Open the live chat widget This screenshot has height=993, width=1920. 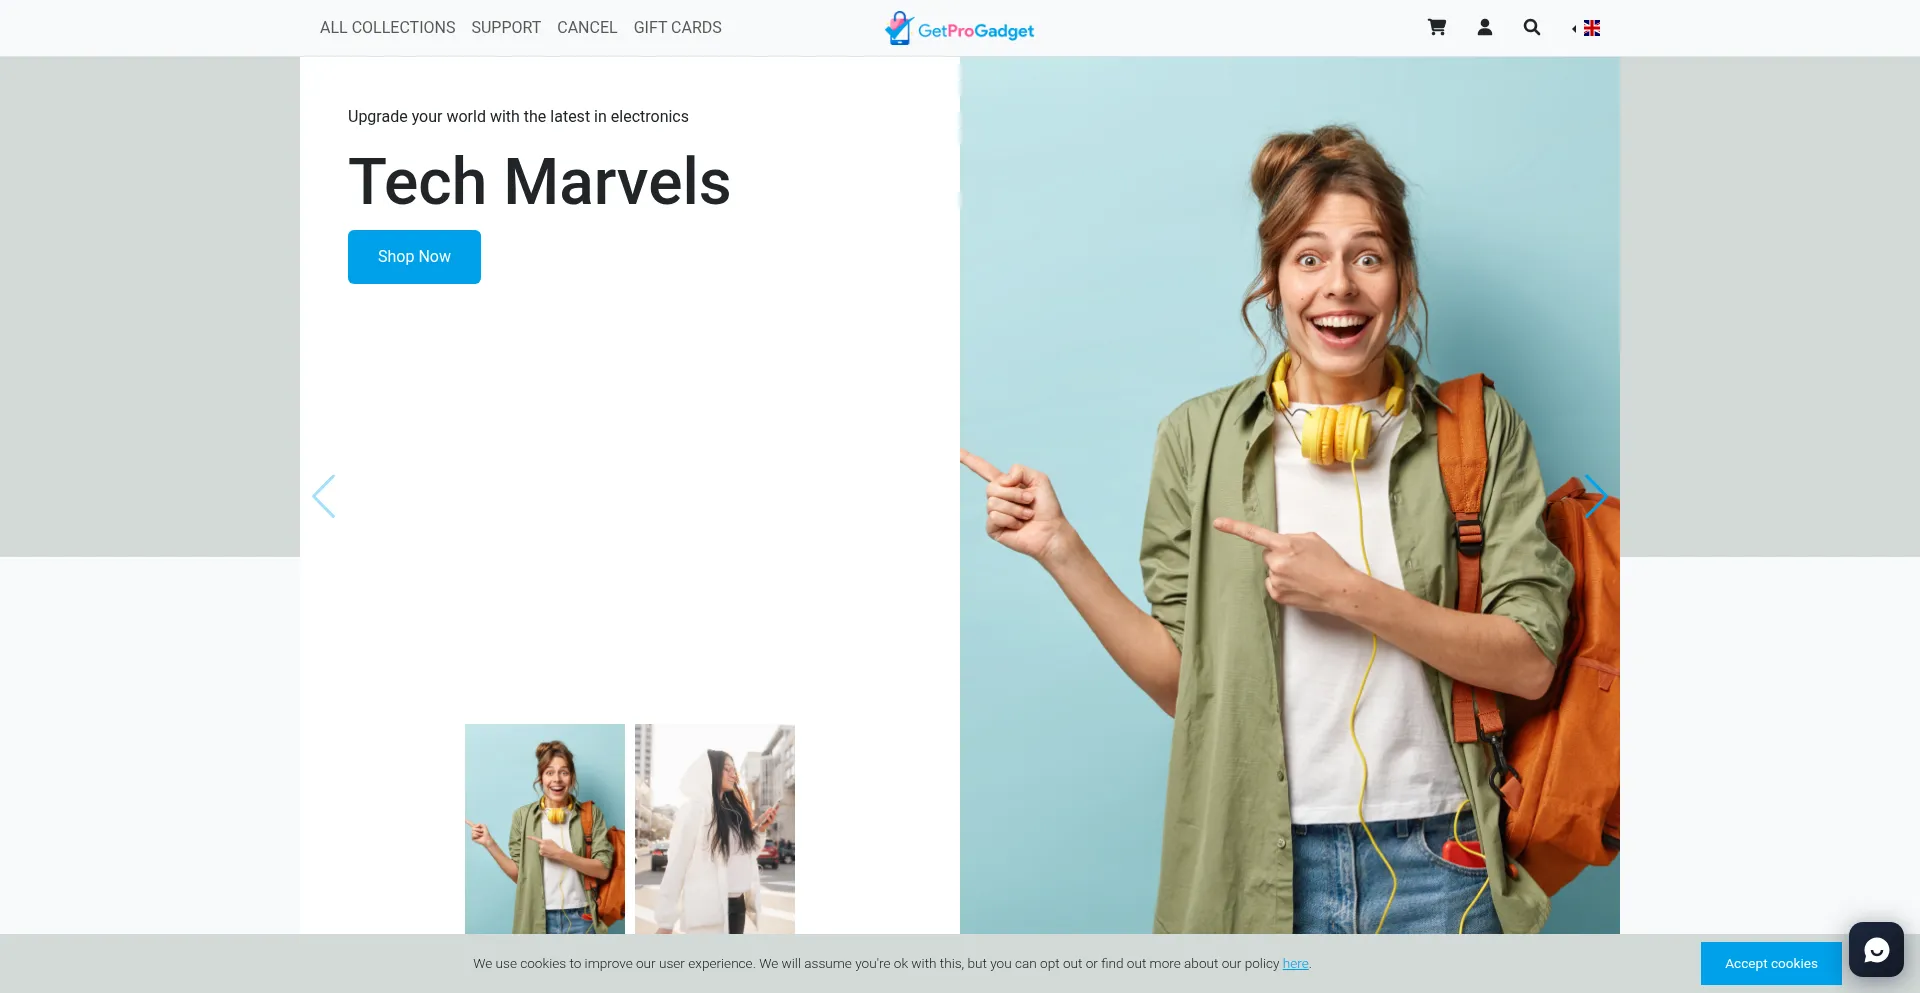tap(1876, 949)
